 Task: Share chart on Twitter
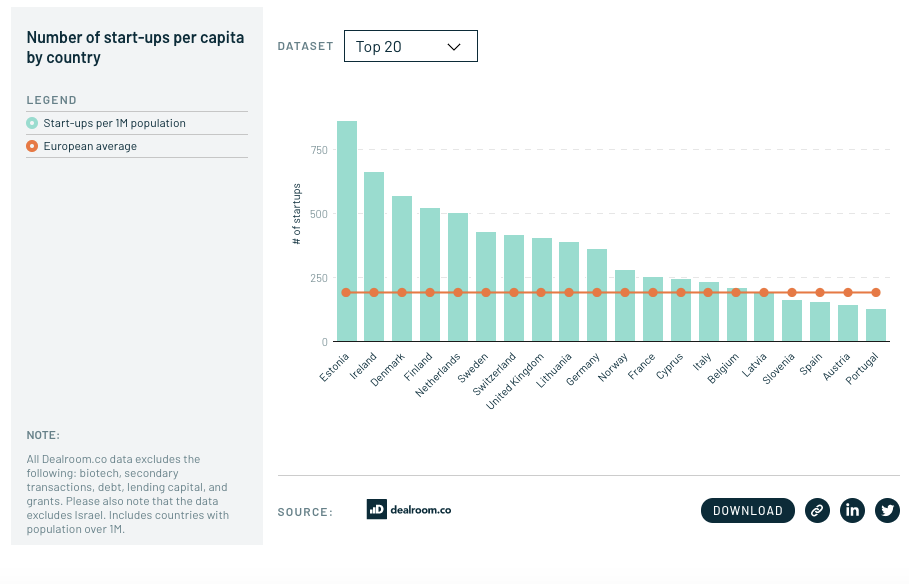pyautogui.click(x=887, y=510)
